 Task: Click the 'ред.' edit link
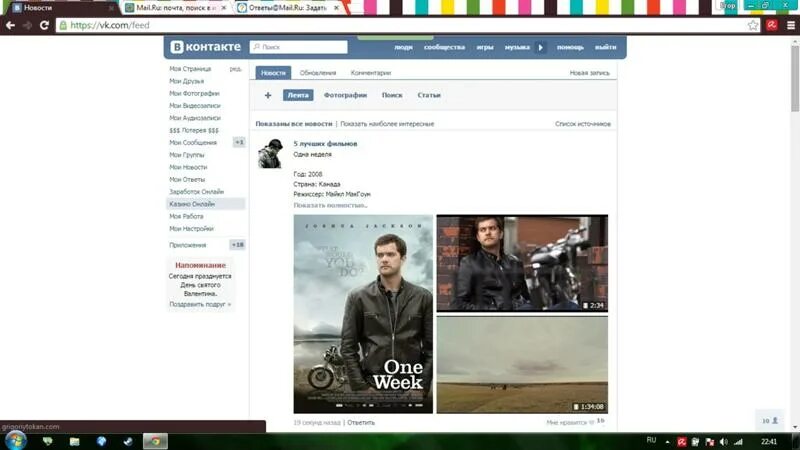coord(235,69)
